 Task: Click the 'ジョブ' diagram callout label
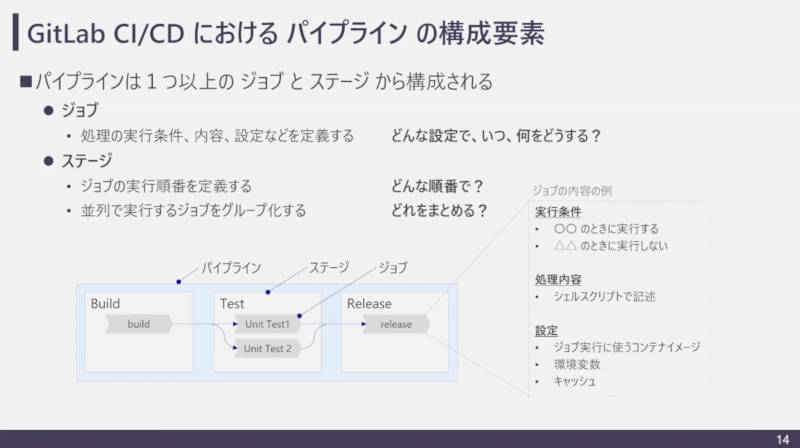point(392,267)
